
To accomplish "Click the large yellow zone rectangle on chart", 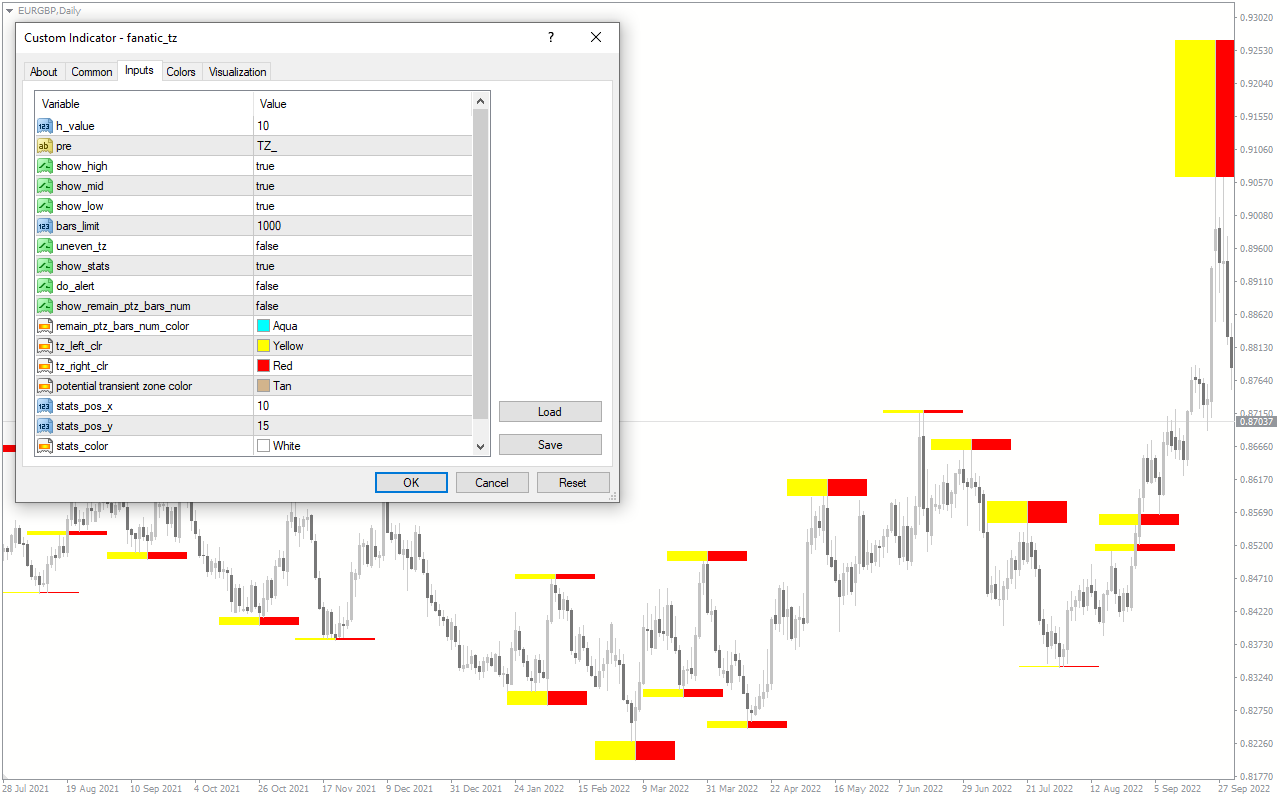I will click(1195, 108).
